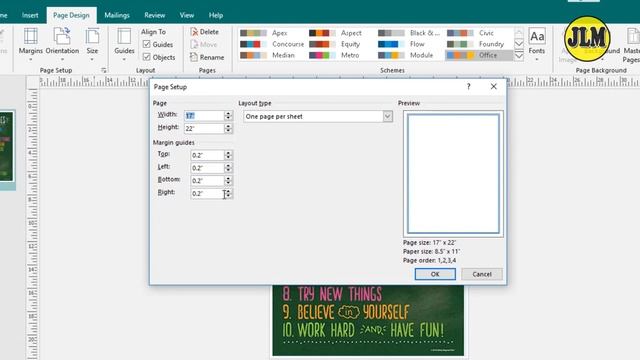Open the Fonts scheme button
640x360 pixels.
[x=536, y=44]
